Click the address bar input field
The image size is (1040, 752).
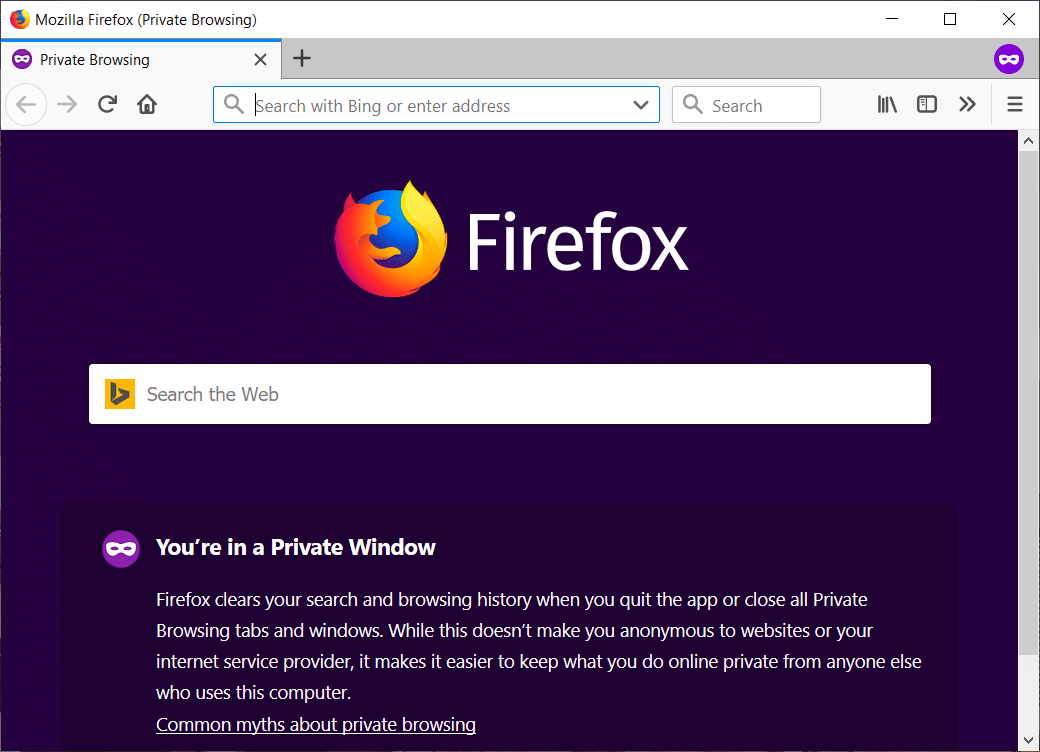click(440, 105)
